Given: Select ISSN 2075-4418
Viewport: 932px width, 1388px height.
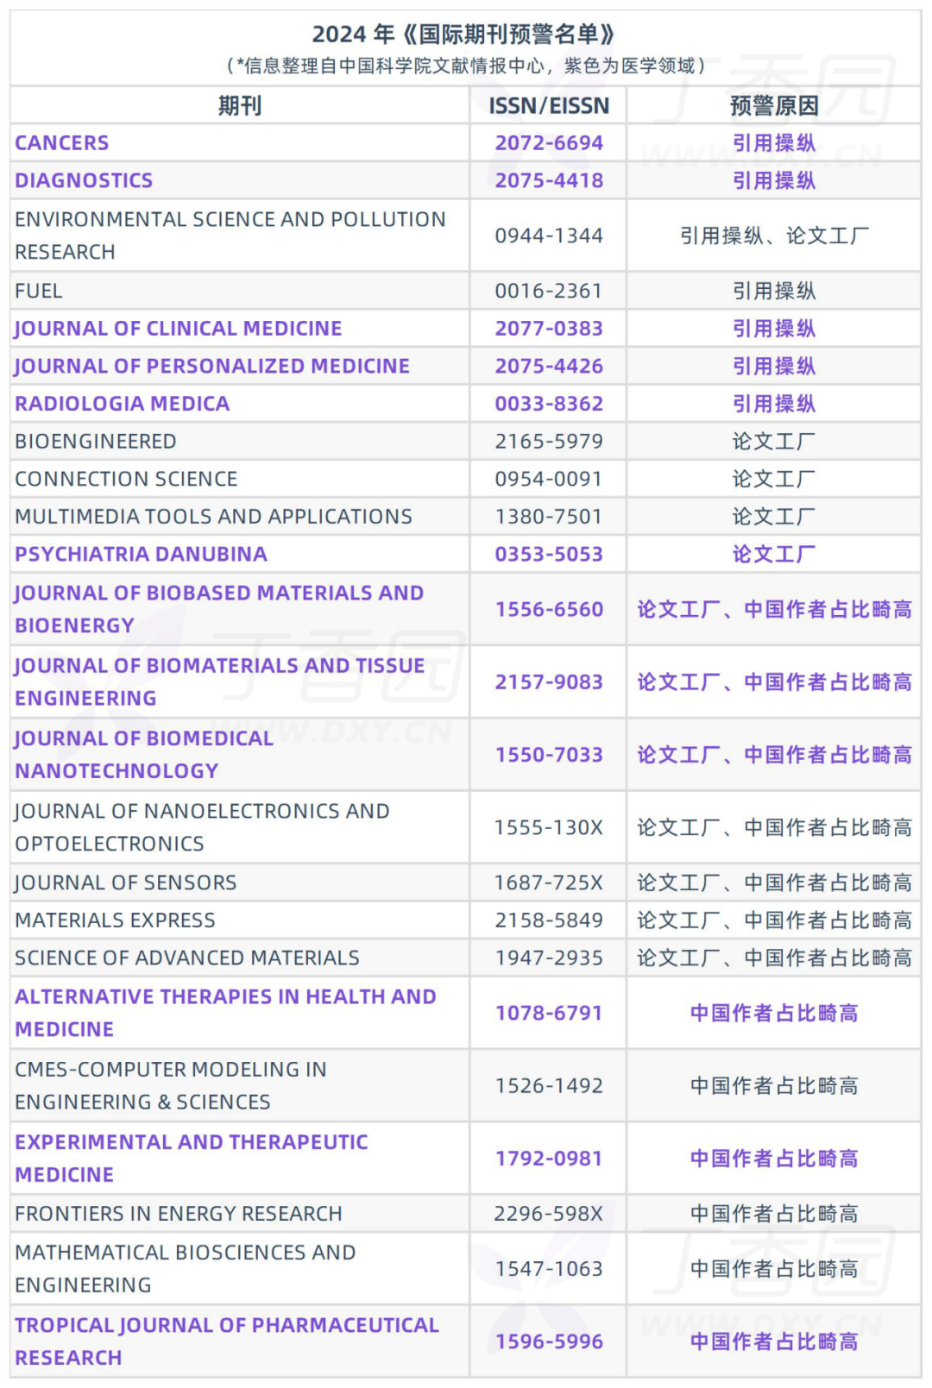Looking at the screenshot, I should [549, 181].
